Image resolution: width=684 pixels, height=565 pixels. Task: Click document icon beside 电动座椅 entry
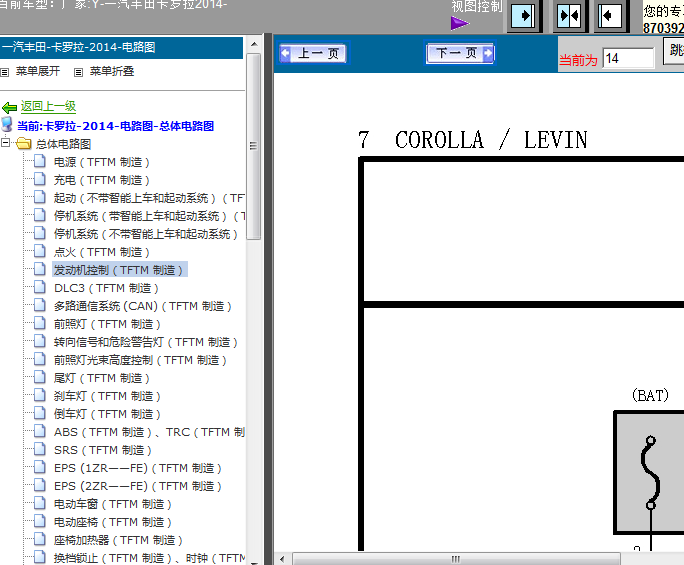[40, 521]
